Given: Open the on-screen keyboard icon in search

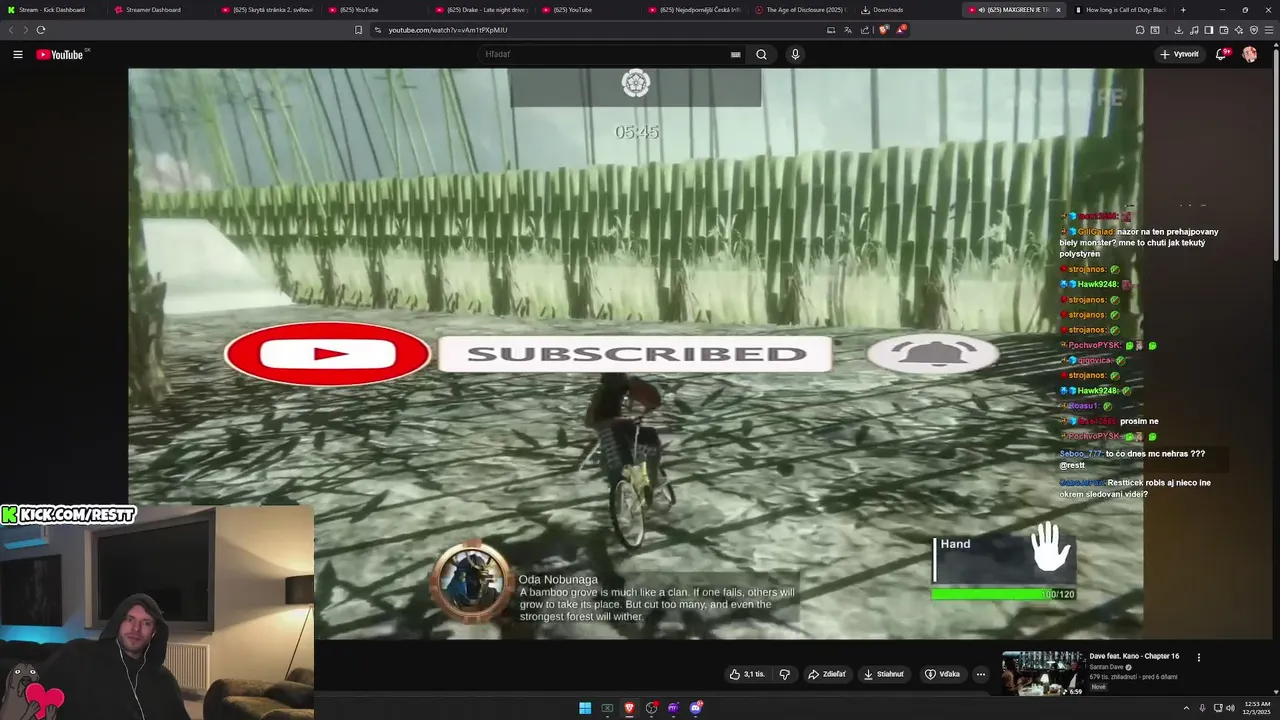Looking at the screenshot, I should (736, 55).
